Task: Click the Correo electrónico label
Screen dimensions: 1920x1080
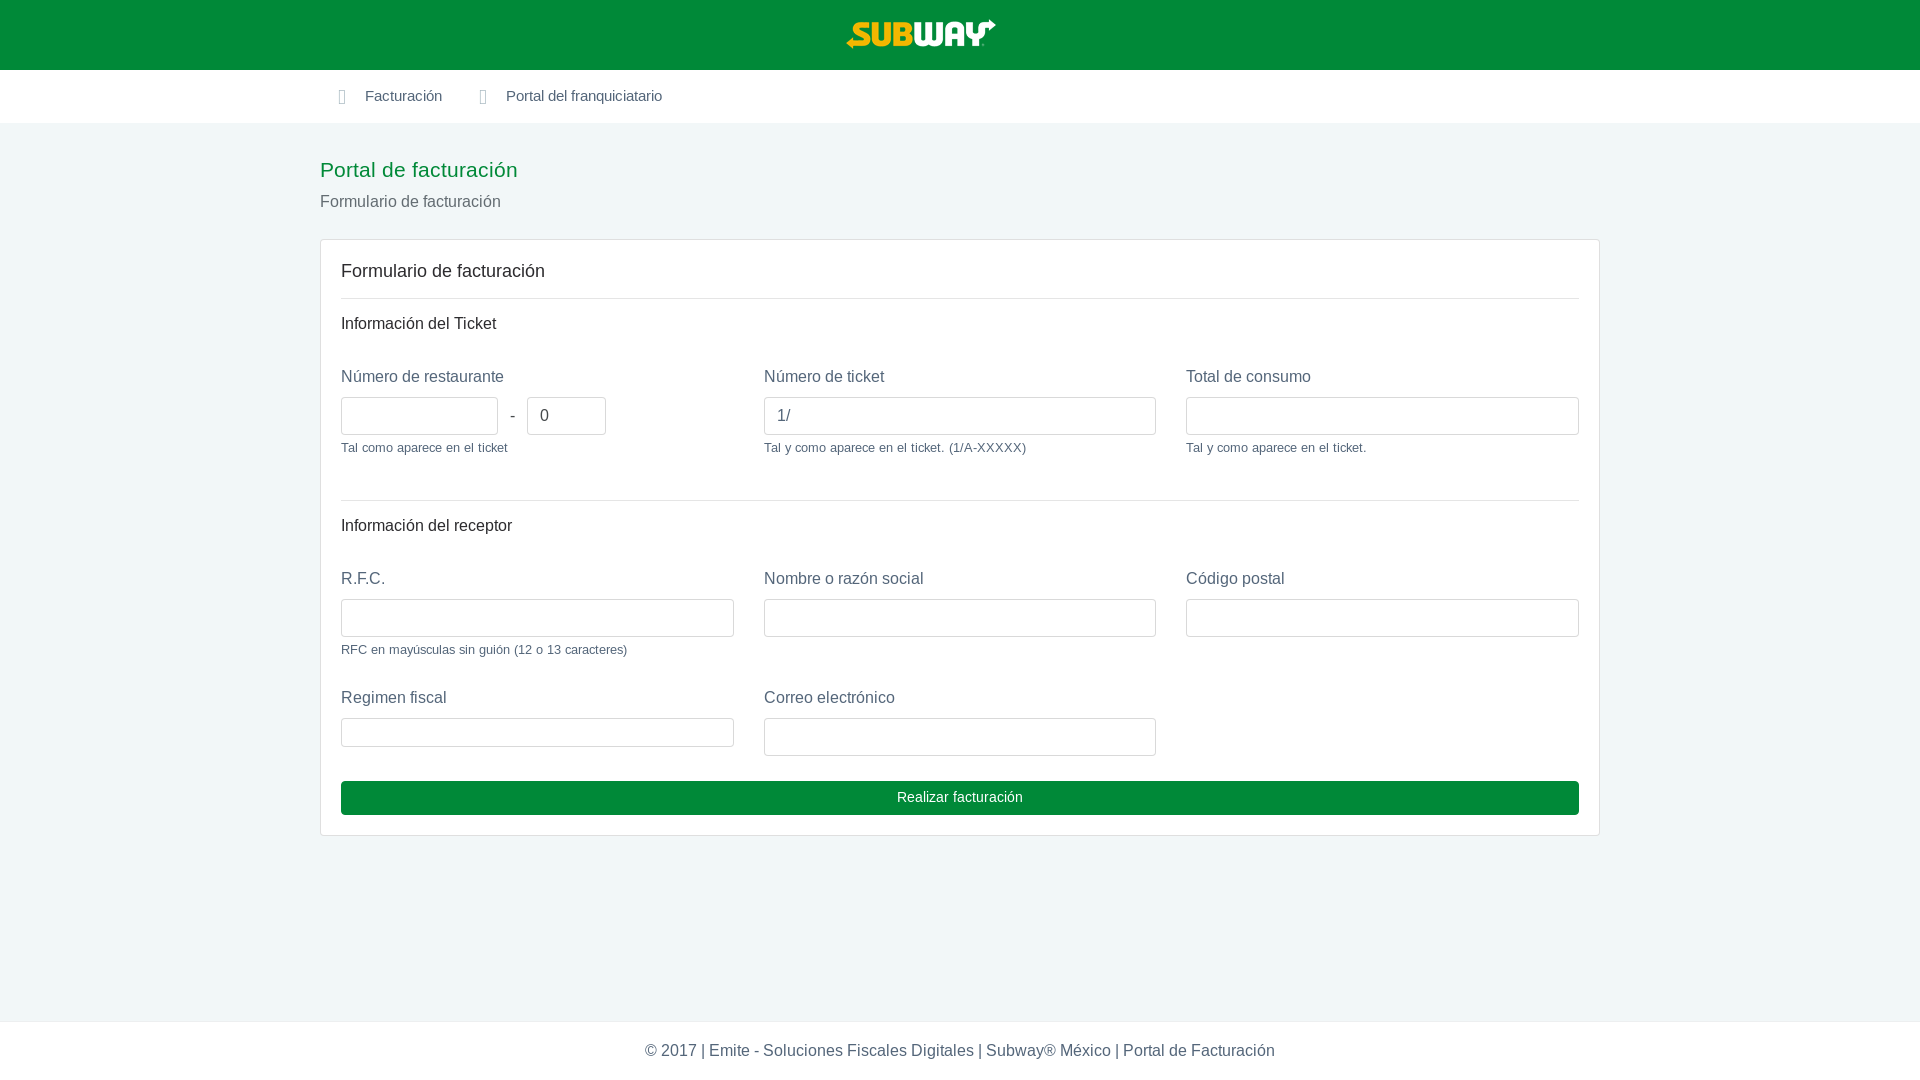Action: coord(829,698)
